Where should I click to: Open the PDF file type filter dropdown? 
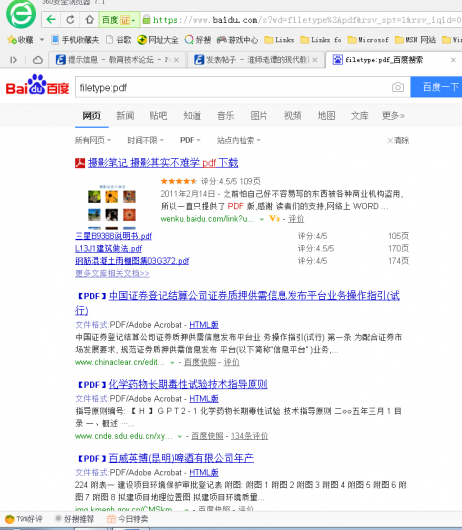tap(190, 140)
